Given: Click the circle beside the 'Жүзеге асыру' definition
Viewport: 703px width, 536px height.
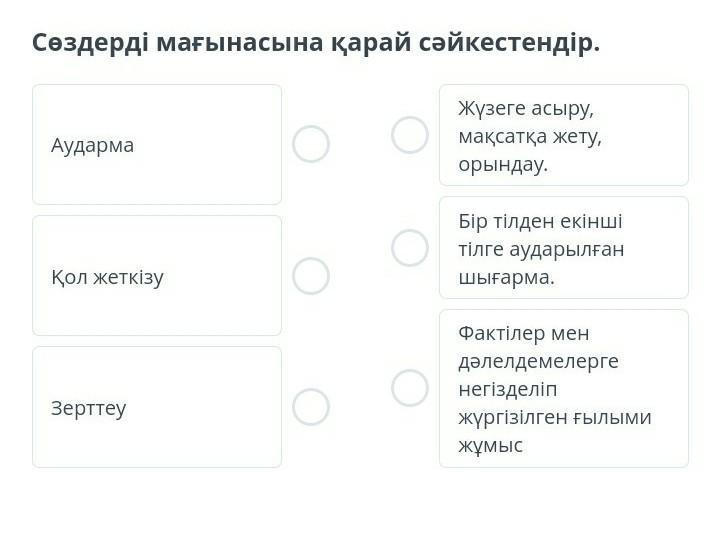Looking at the screenshot, I should coord(409,135).
